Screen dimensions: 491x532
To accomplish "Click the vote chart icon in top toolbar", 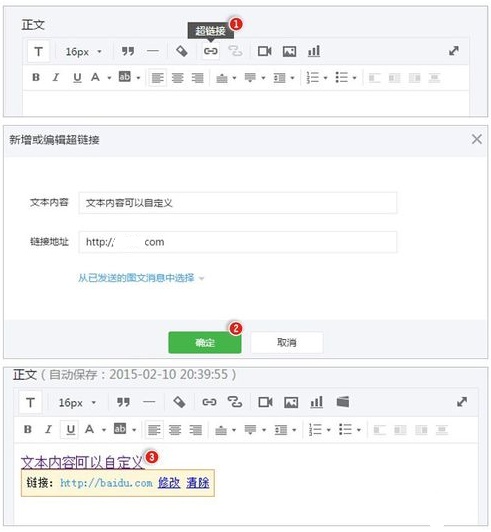I will click(314, 51).
